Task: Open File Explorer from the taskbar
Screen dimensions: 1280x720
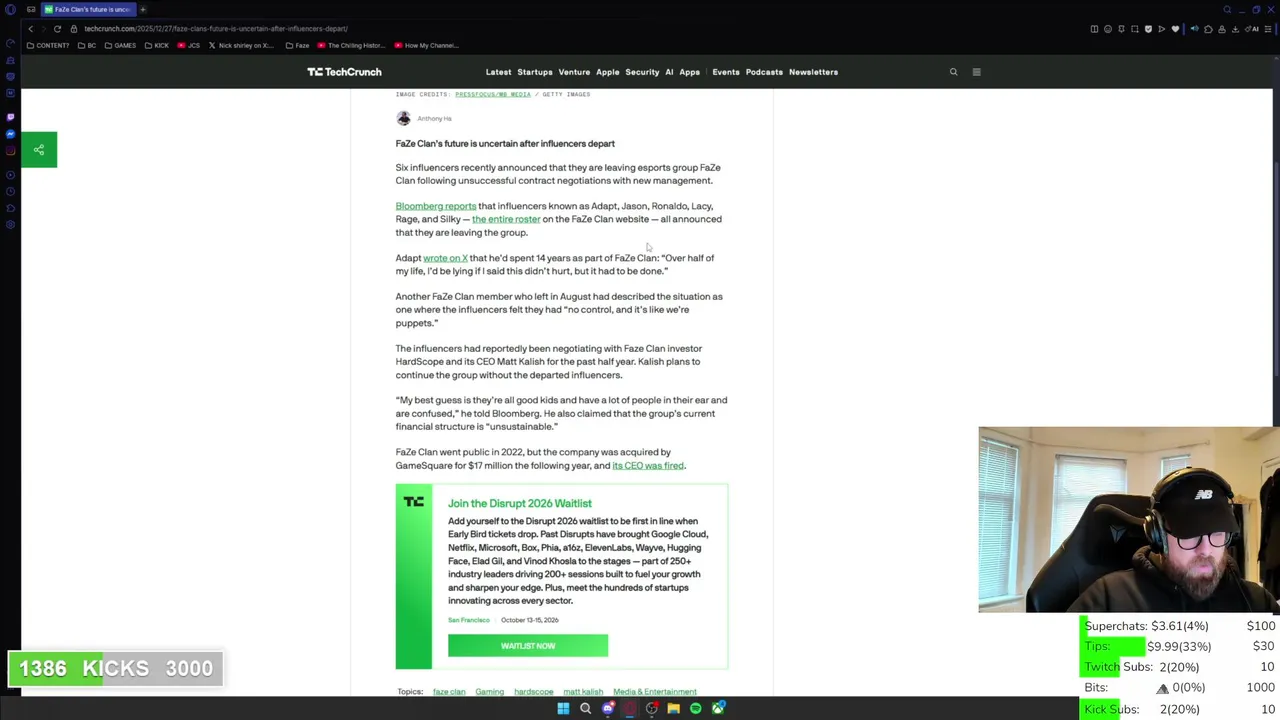Action: (x=673, y=708)
